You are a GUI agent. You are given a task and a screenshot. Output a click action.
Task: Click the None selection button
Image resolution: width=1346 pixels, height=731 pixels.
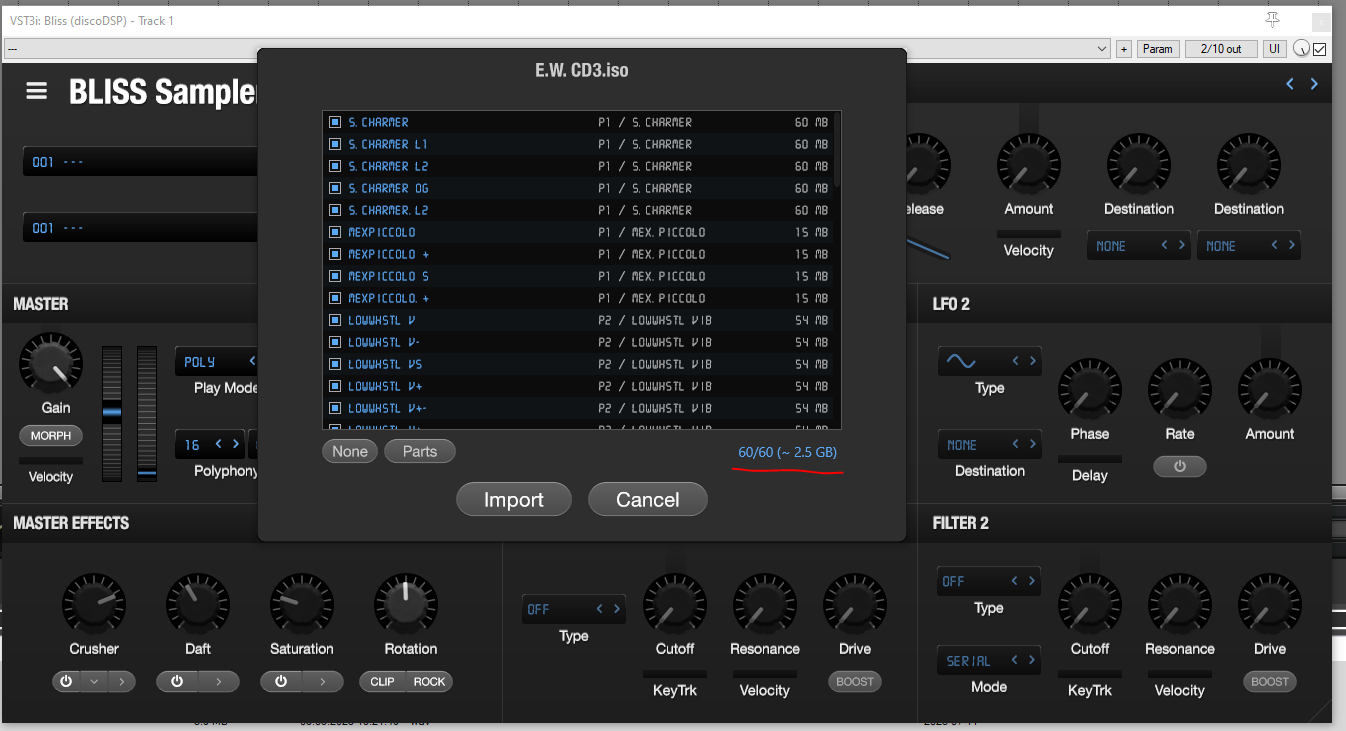pyautogui.click(x=350, y=452)
